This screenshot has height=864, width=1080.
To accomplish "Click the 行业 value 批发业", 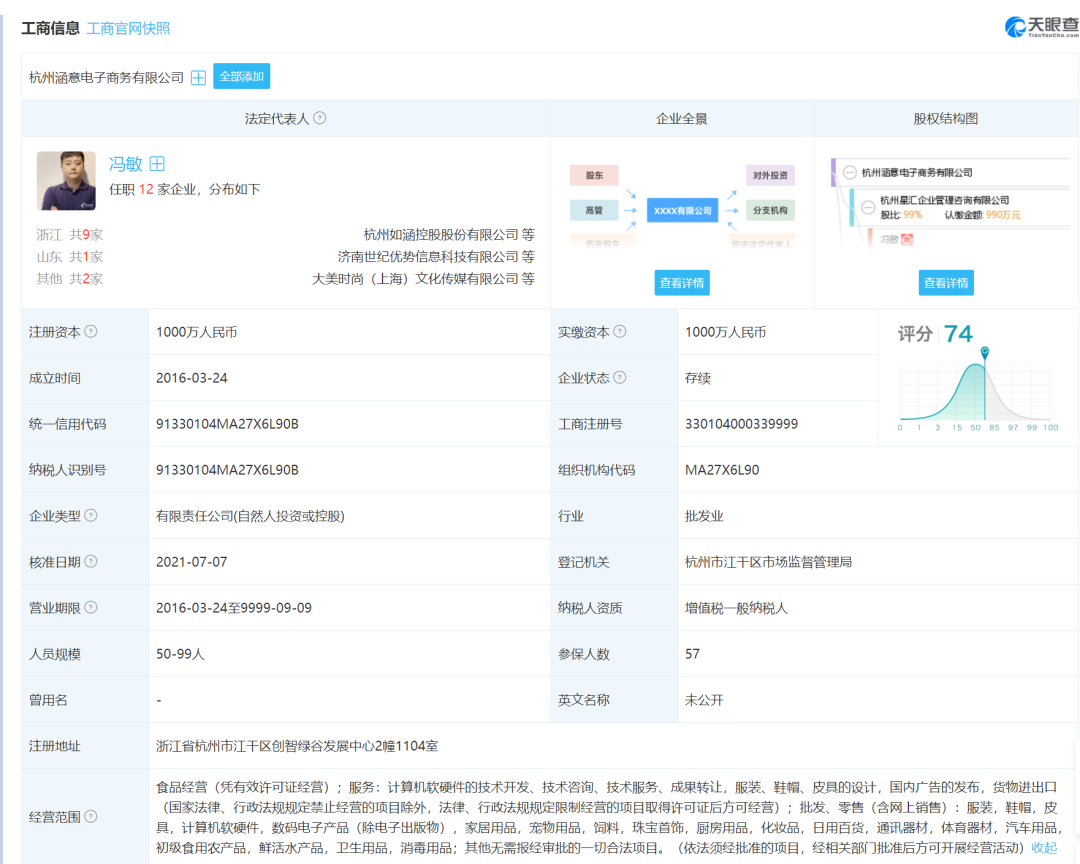I will (x=704, y=516).
